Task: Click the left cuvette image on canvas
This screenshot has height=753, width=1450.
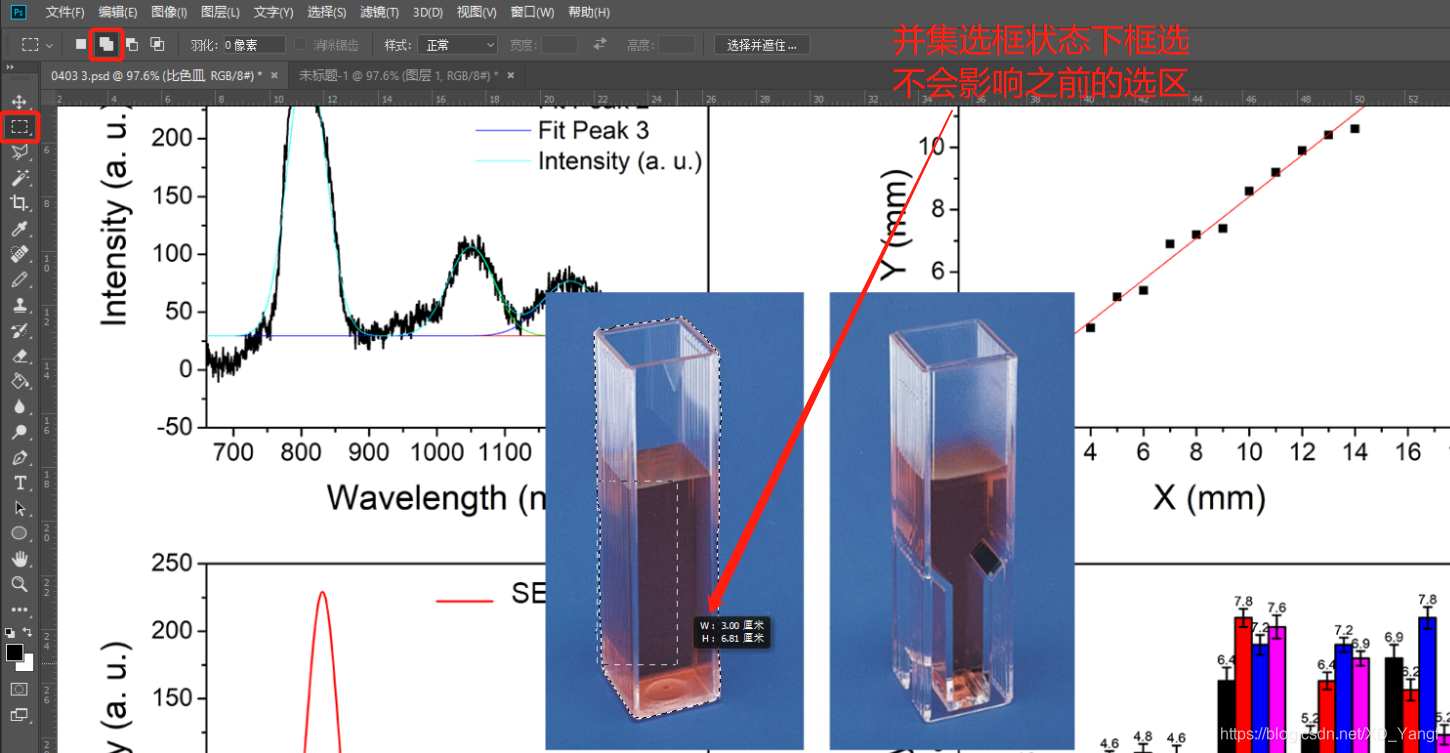Action: point(674,520)
